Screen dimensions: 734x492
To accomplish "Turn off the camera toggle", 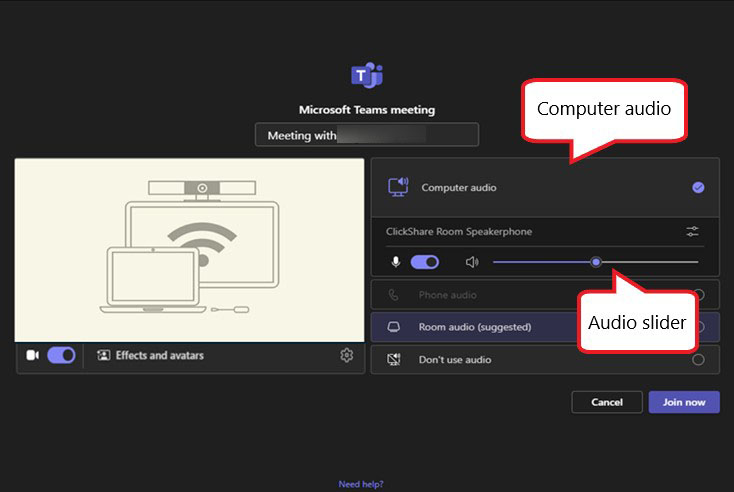I will click(x=61, y=355).
